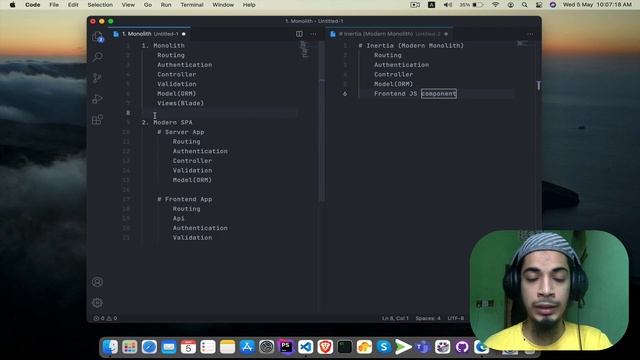
Task: Open the Terminal menu
Action: (x=192, y=5)
